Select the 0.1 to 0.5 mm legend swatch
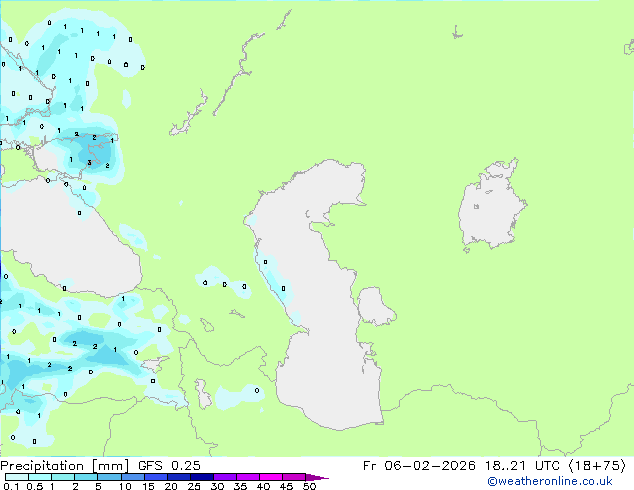 pyautogui.click(x=17, y=477)
